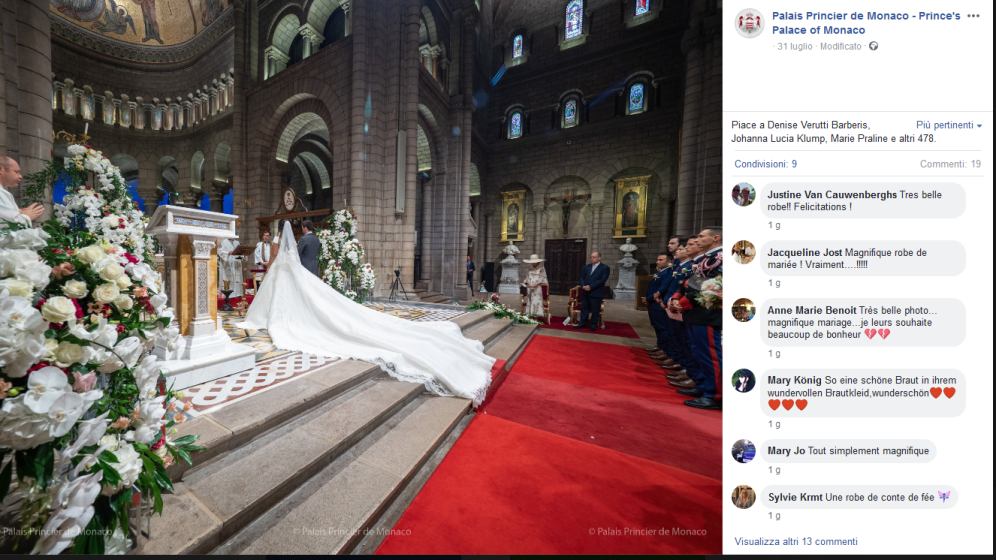Image resolution: width=996 pixels, height=560 pixels.
Task: Open Justine Van Cauwenberghs' name link
Action: pos(831,195)
